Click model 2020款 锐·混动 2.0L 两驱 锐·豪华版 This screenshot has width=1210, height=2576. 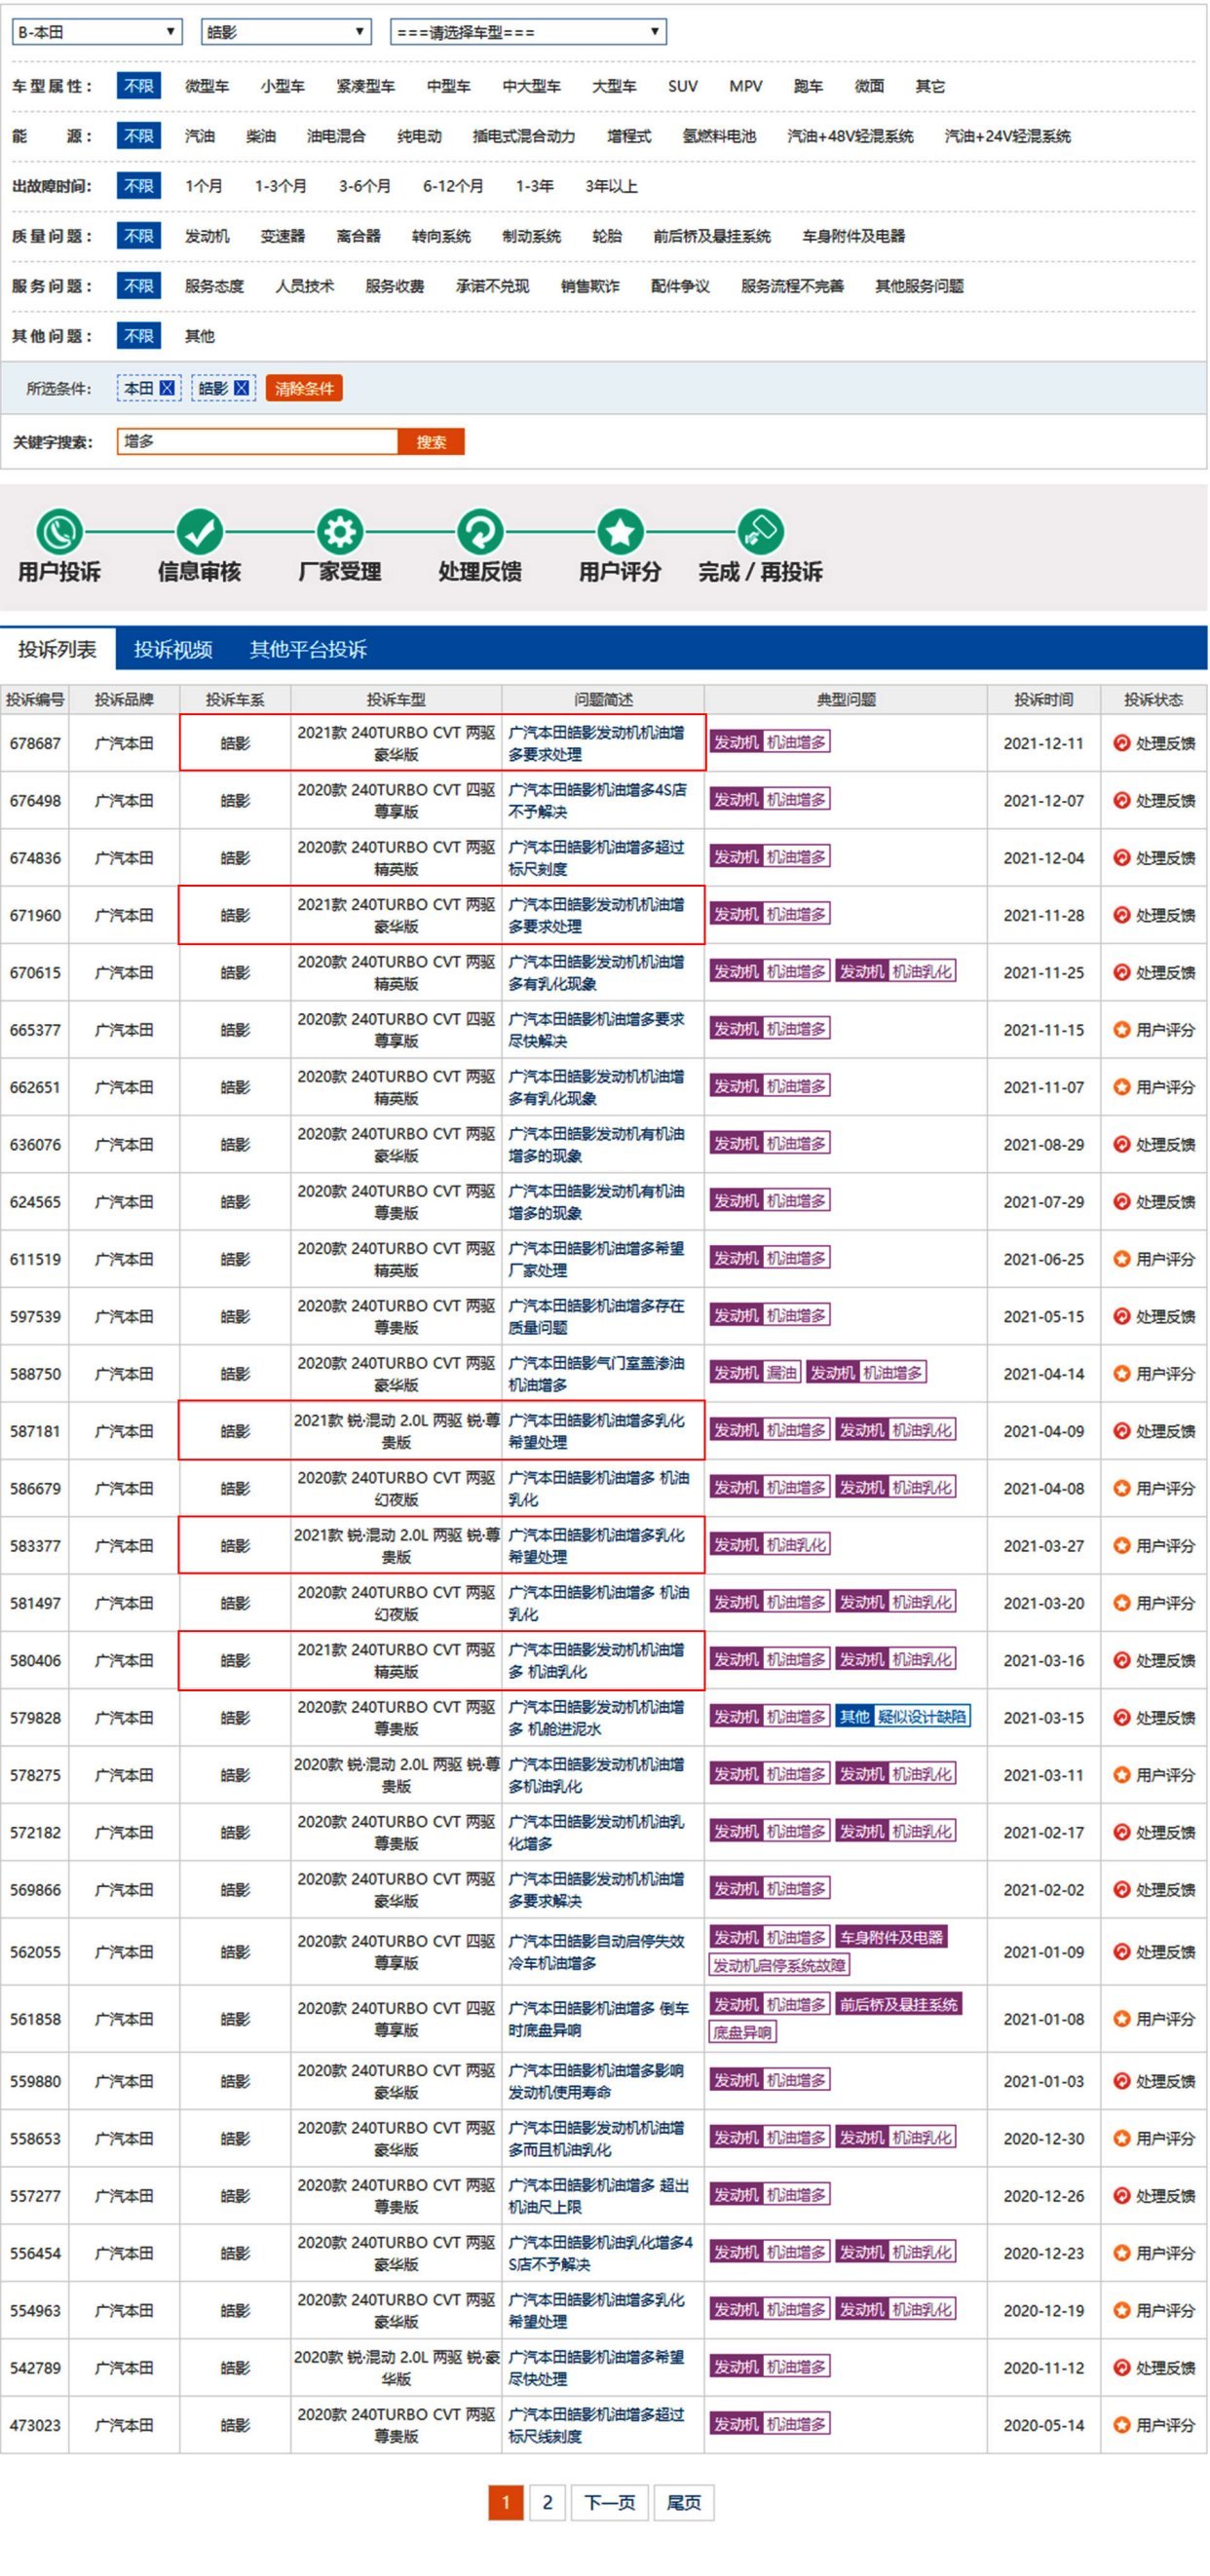[x=396, y=2367]
